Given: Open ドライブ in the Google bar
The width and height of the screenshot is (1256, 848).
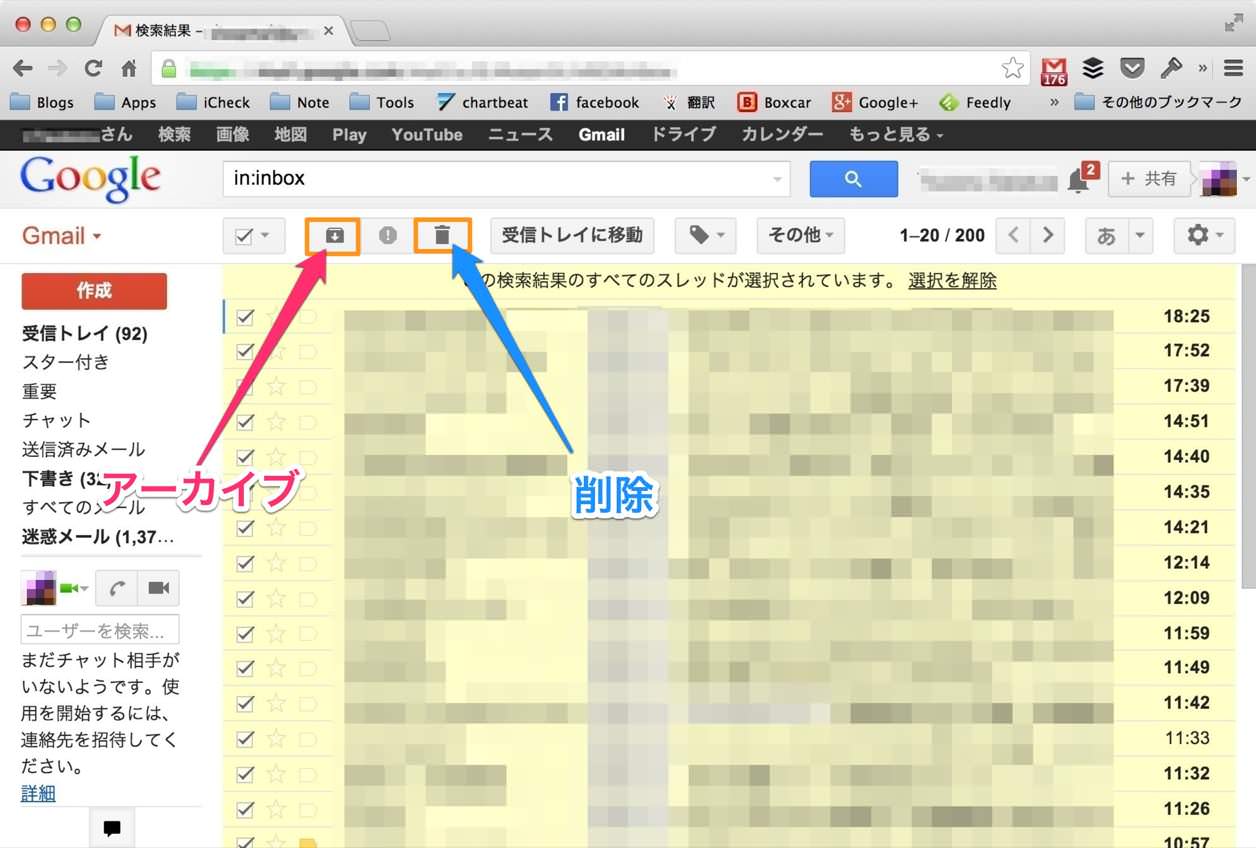Looking at the screenshot, I should pyautogui.click(x=683, y=134).
